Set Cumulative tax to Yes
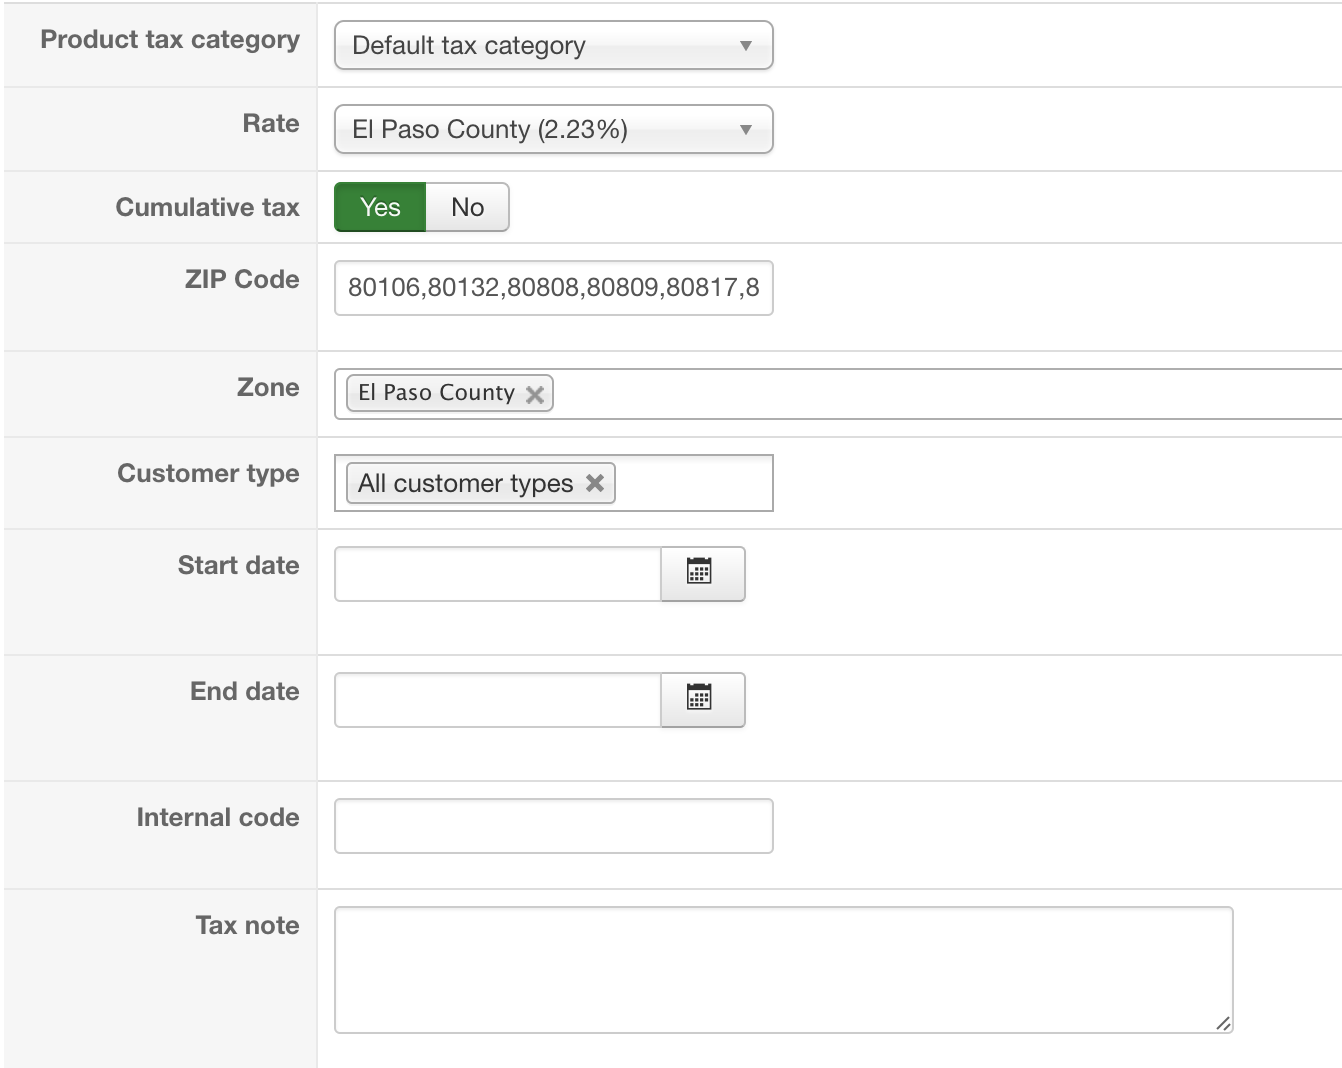This screenshot has width=1342, height=1068. coord(380,207)
